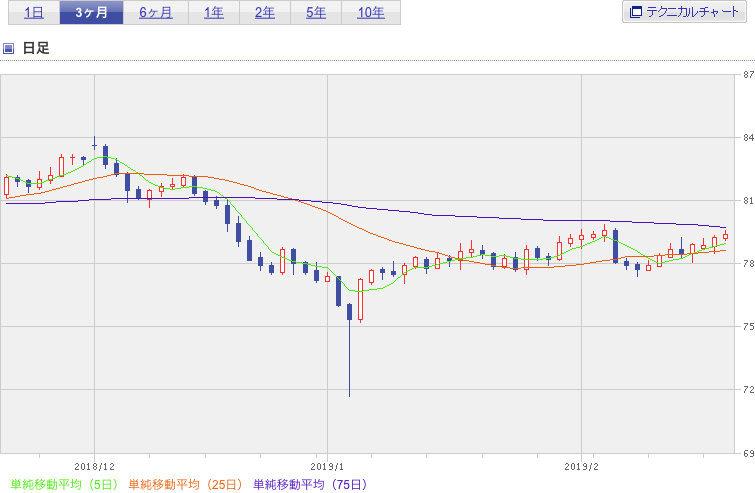Viewport: 755px width, 493px height.
Task: Click the 2019/1 date axis marker
Action: click(x=327, y=467)
